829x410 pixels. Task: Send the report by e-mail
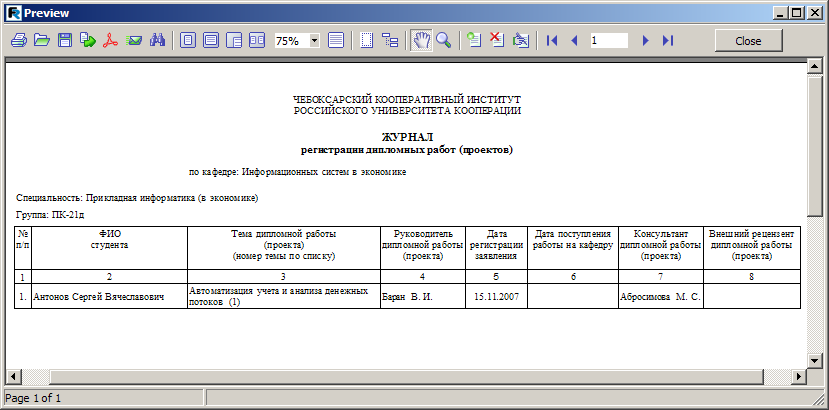coord(134,41)
